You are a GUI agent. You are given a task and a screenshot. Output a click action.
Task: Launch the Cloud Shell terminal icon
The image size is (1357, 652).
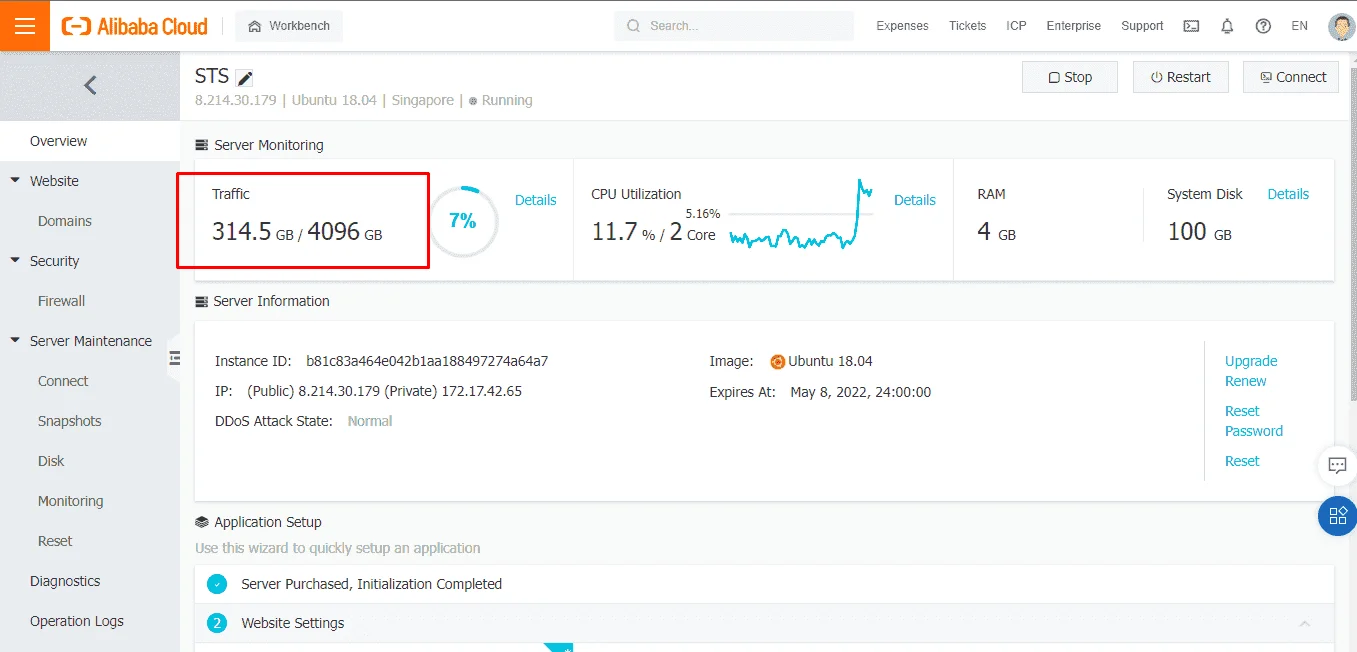pyautogui.click(x=1191, y=26)
